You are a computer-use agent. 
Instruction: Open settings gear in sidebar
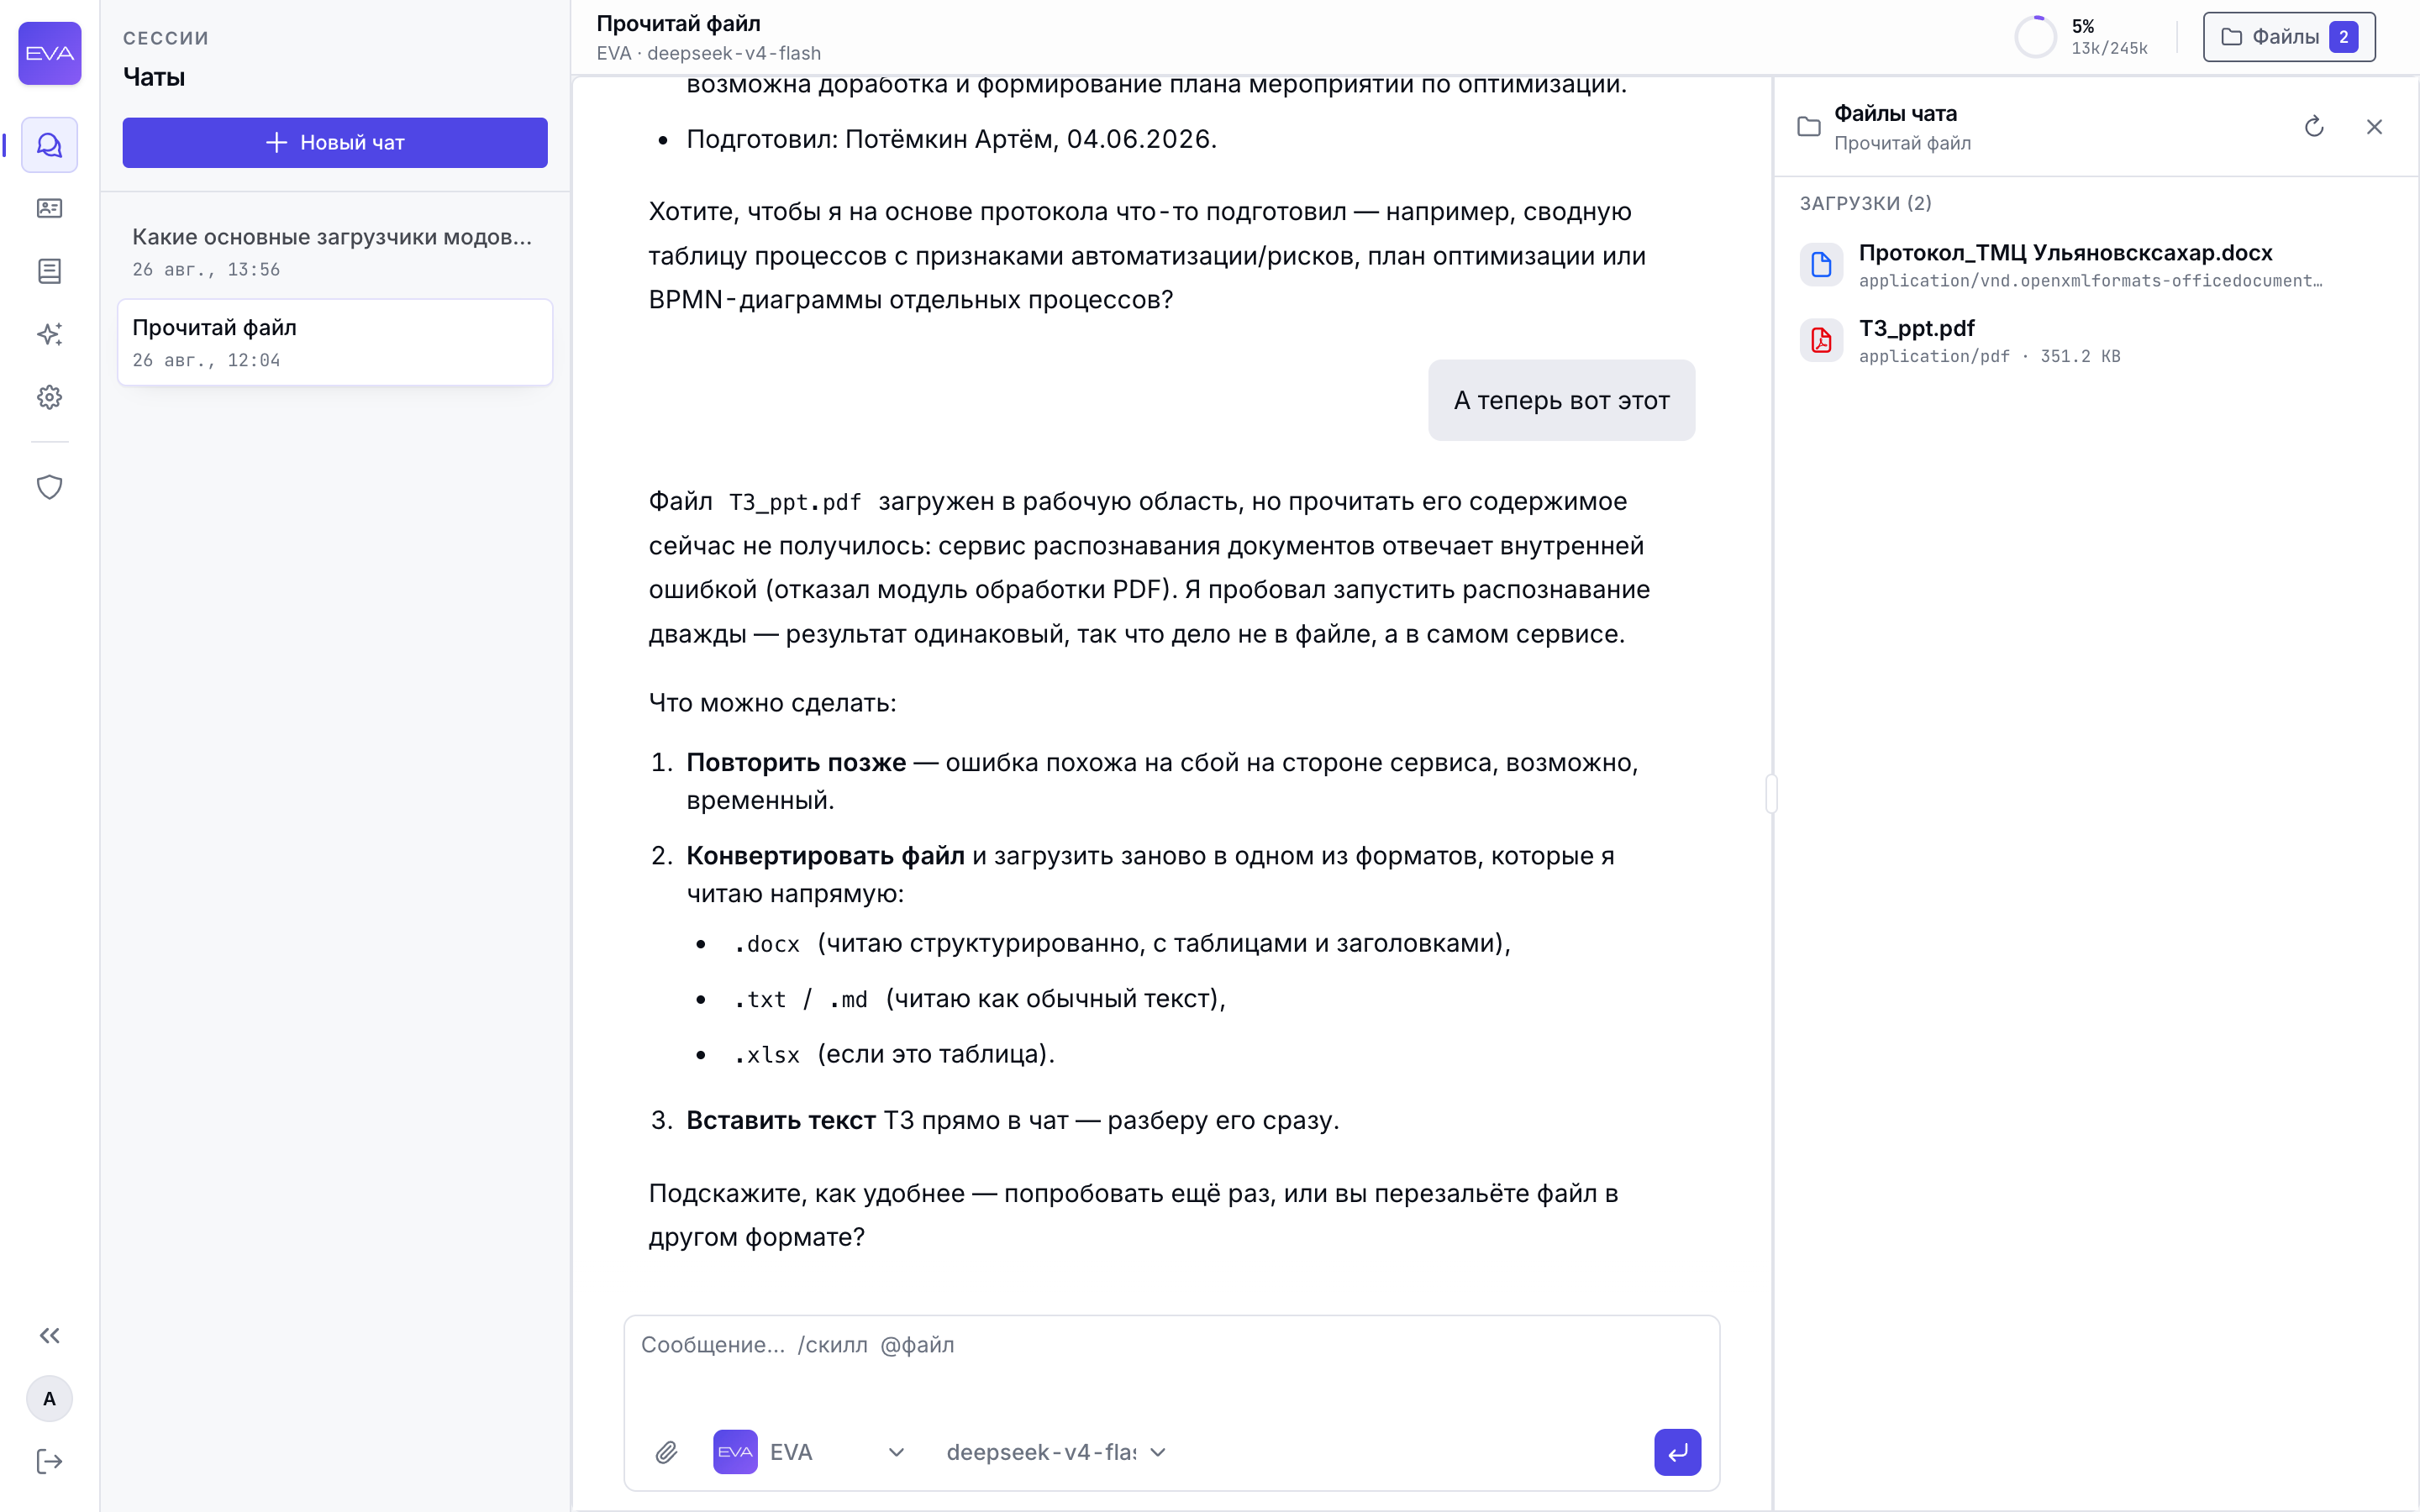point(49,397)
